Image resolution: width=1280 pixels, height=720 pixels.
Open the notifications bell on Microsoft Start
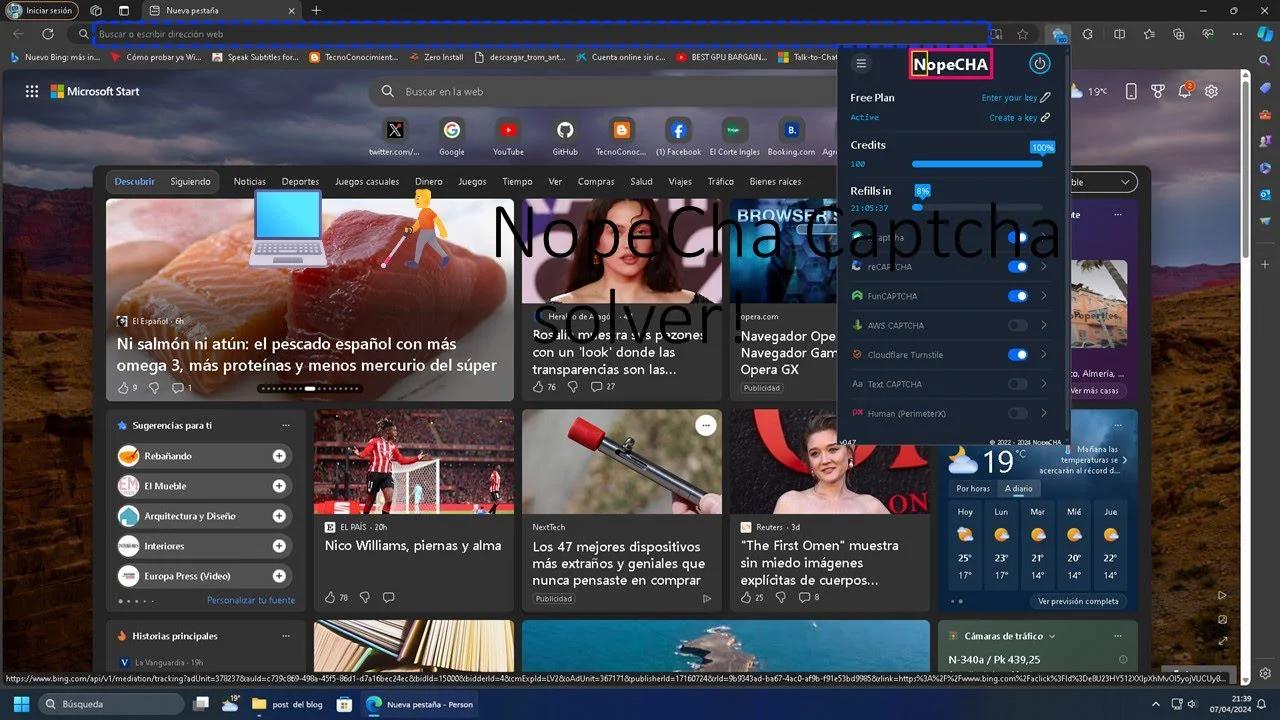point(1185,91)
